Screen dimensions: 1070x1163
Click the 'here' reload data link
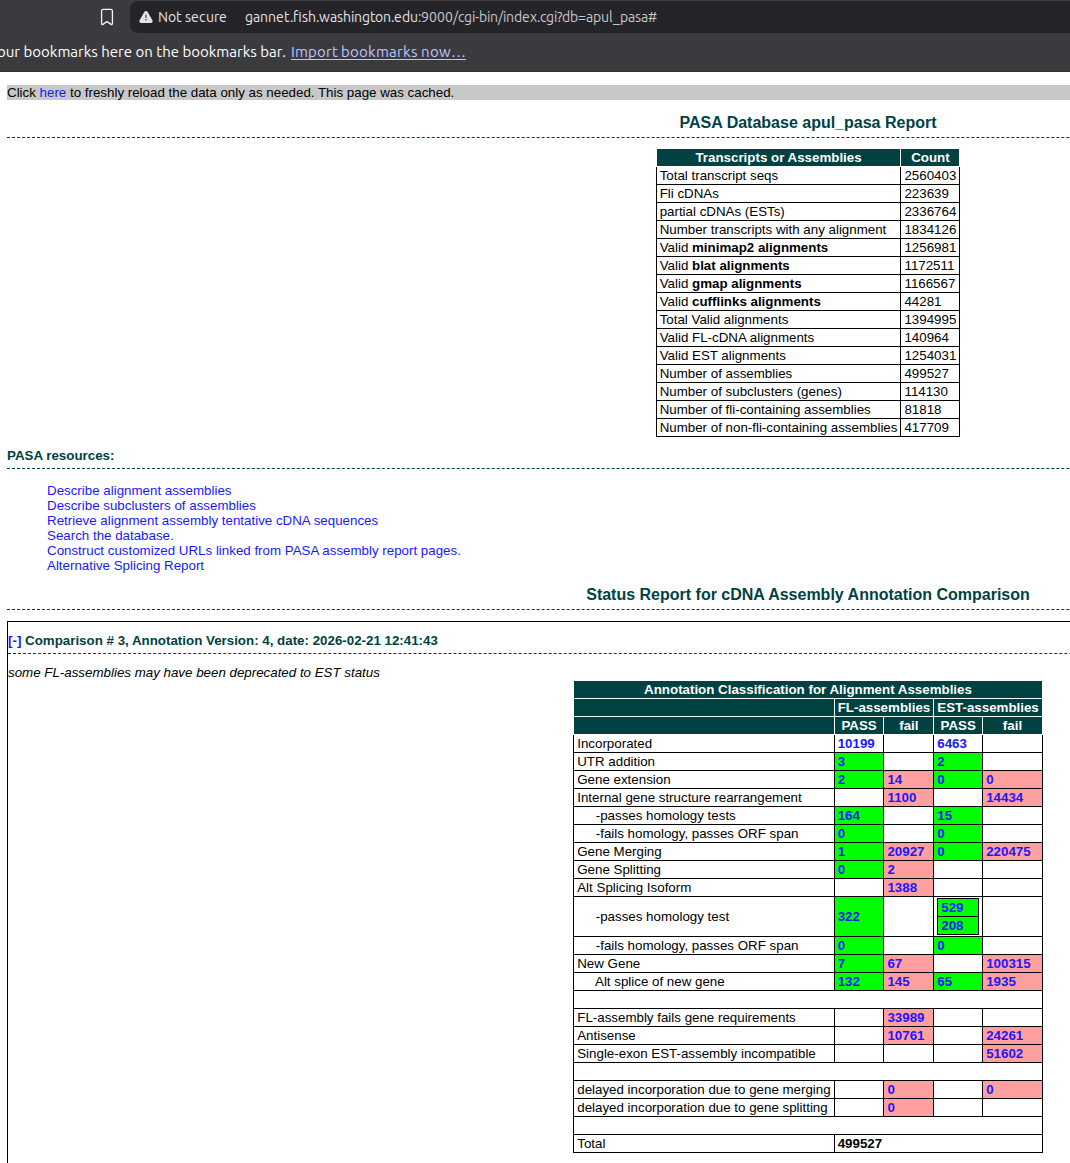click(52, 93)
